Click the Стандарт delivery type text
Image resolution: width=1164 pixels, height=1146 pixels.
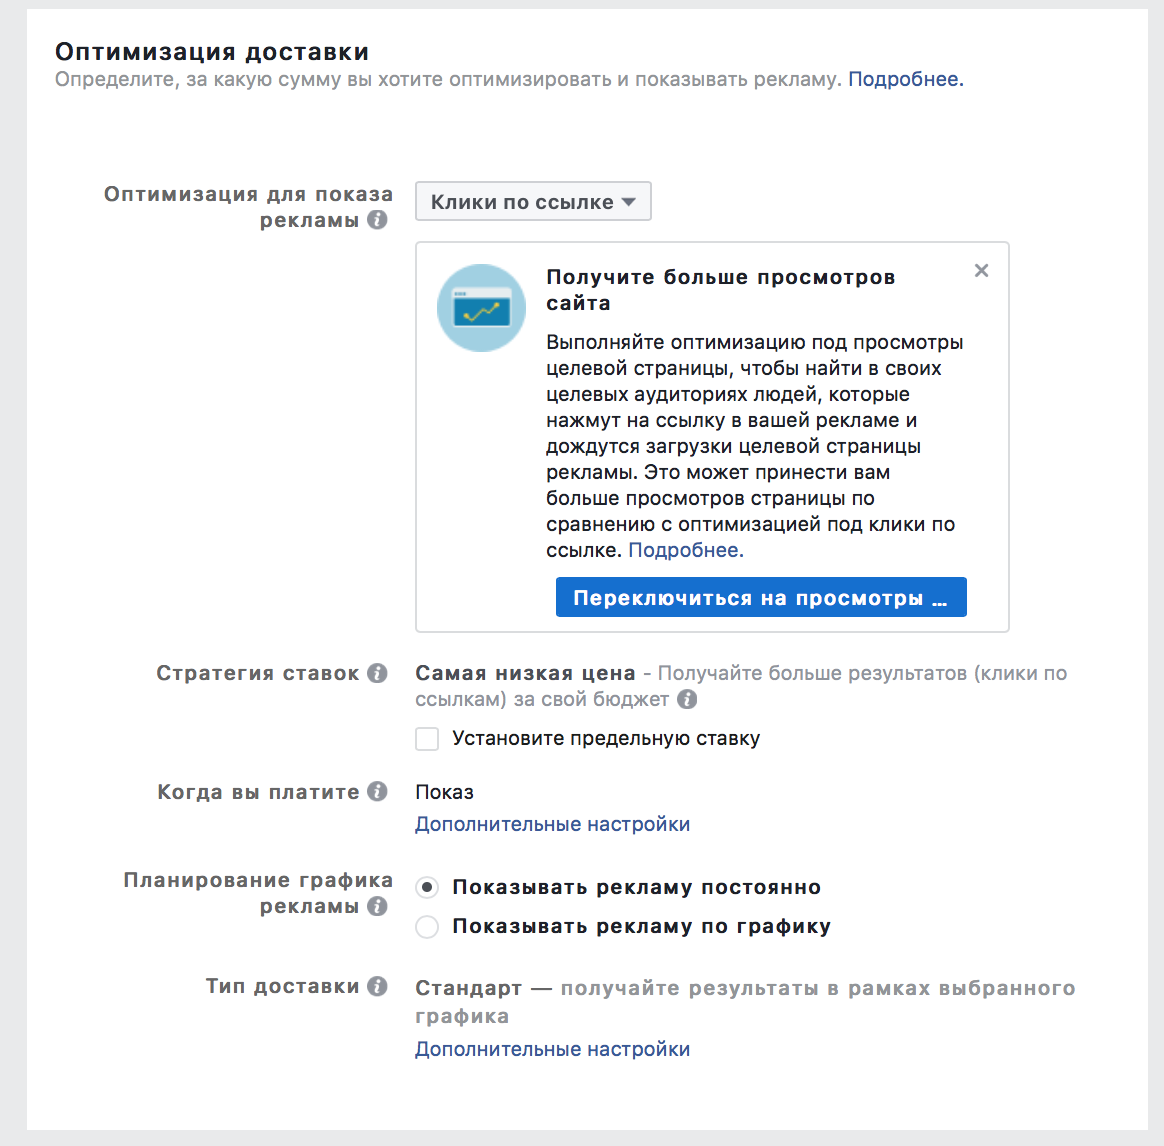(x=468, y=988)
